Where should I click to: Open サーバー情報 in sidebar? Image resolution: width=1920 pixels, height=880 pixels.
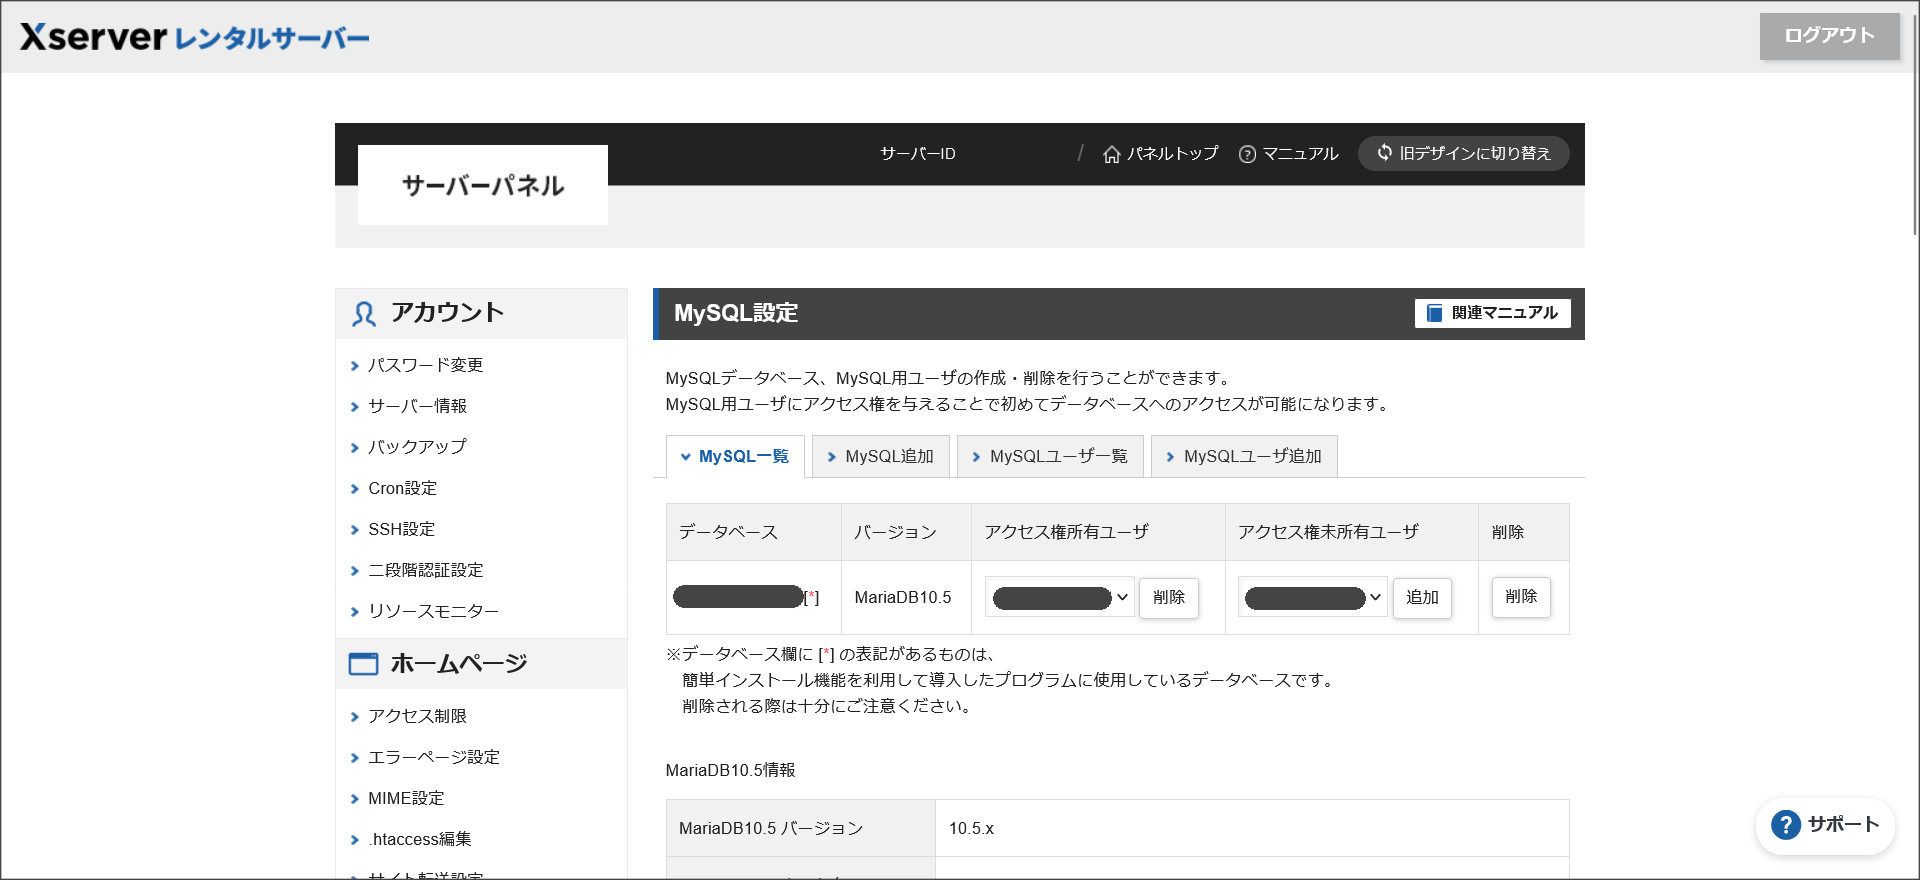[417, 406]
